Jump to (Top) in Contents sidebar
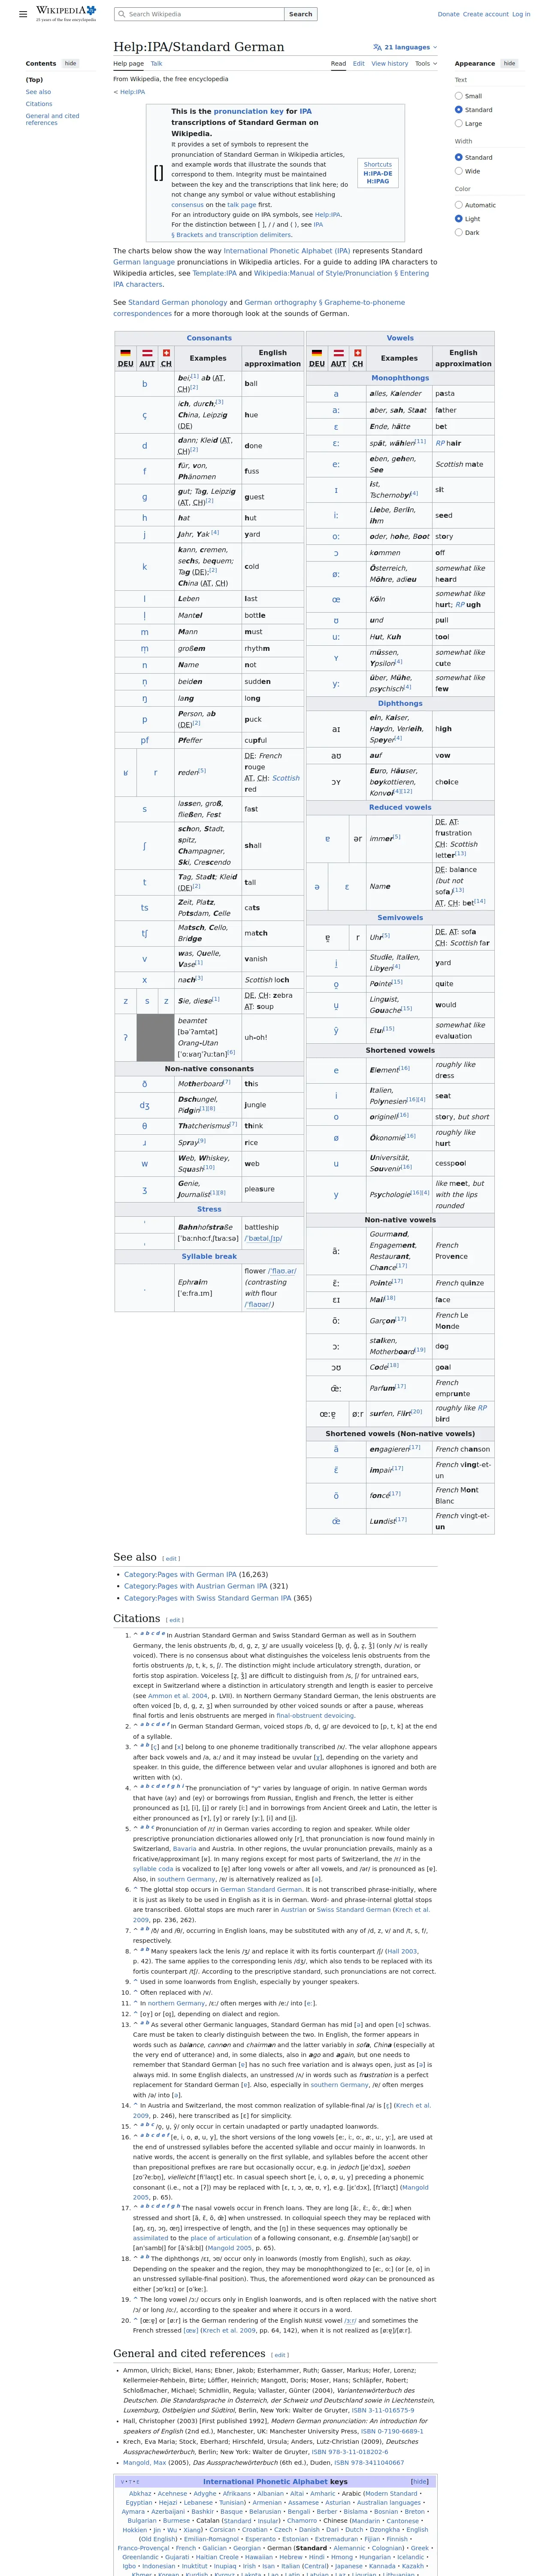This screenshot has width=551, height=2576. (34, 79)
